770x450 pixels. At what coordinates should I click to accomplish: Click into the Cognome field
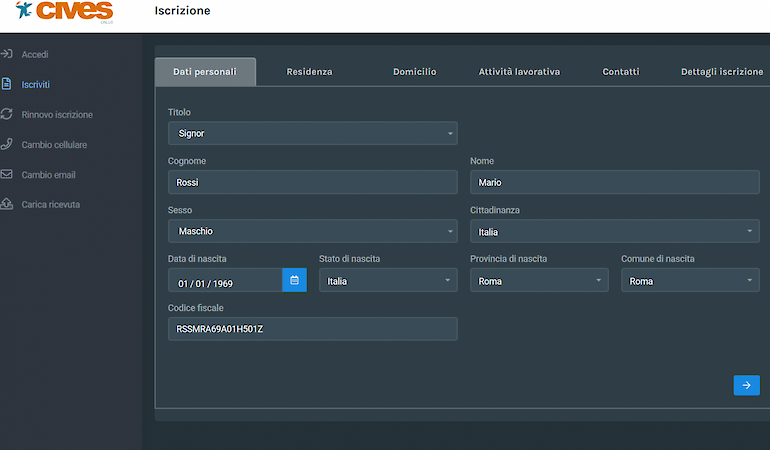312,182
